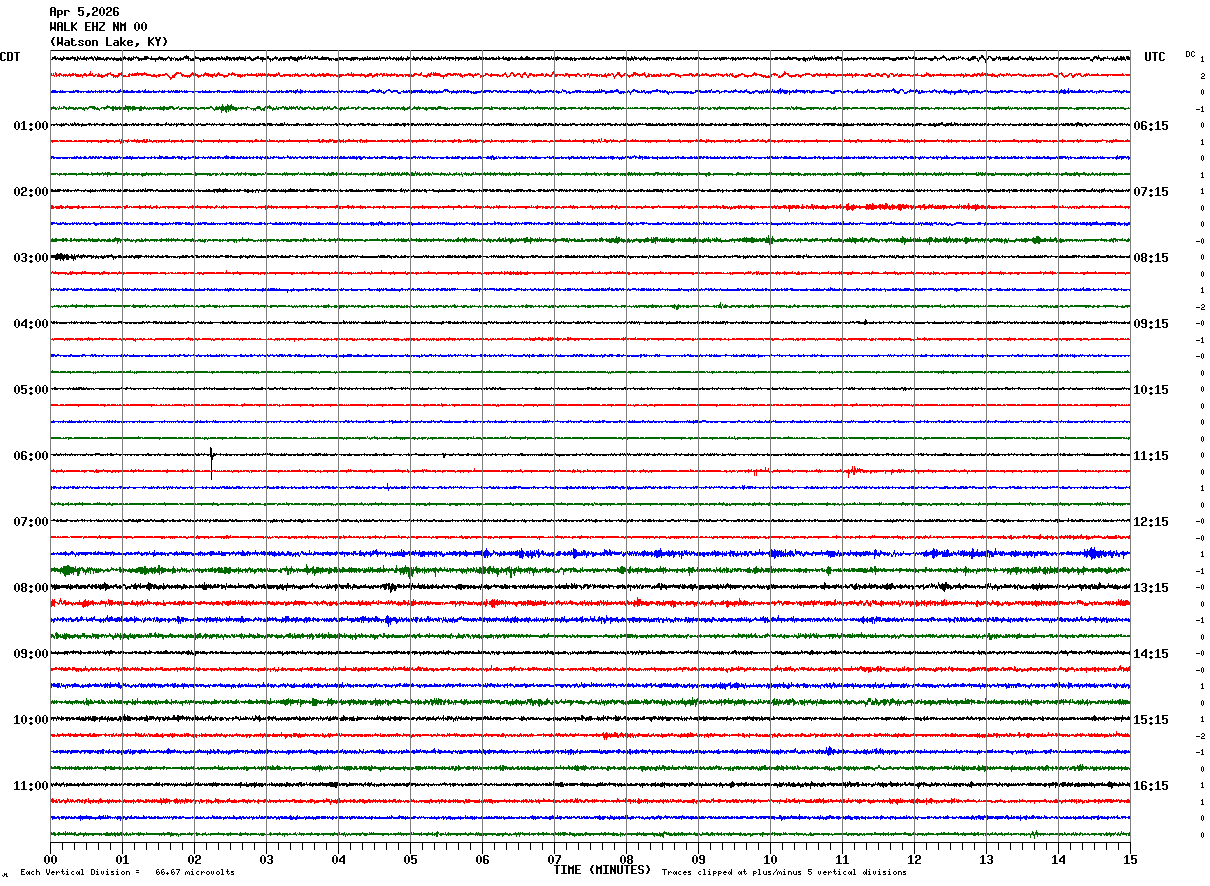Select the 06:00 CDT time label
Screen dimensions: 1210x886
tap(31, 456)
